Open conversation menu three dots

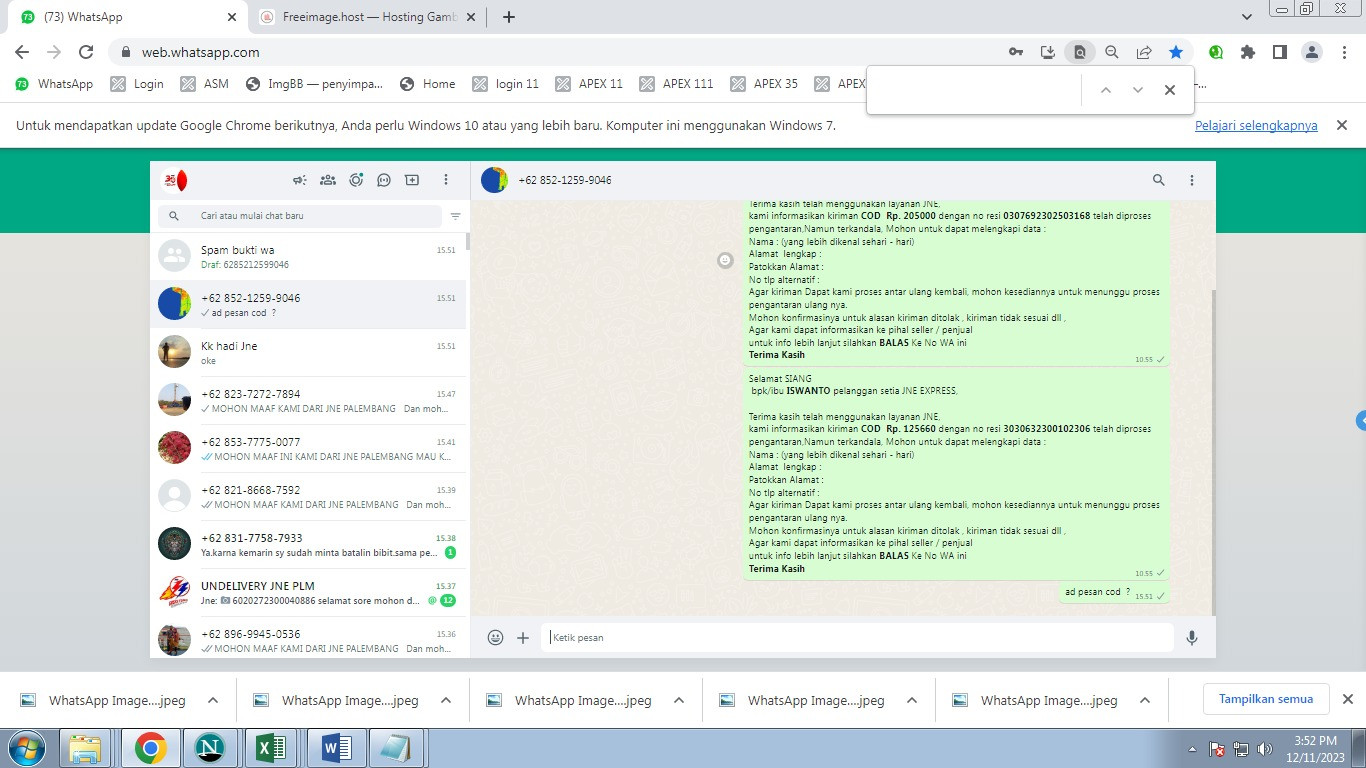[x=1192, y=180]
